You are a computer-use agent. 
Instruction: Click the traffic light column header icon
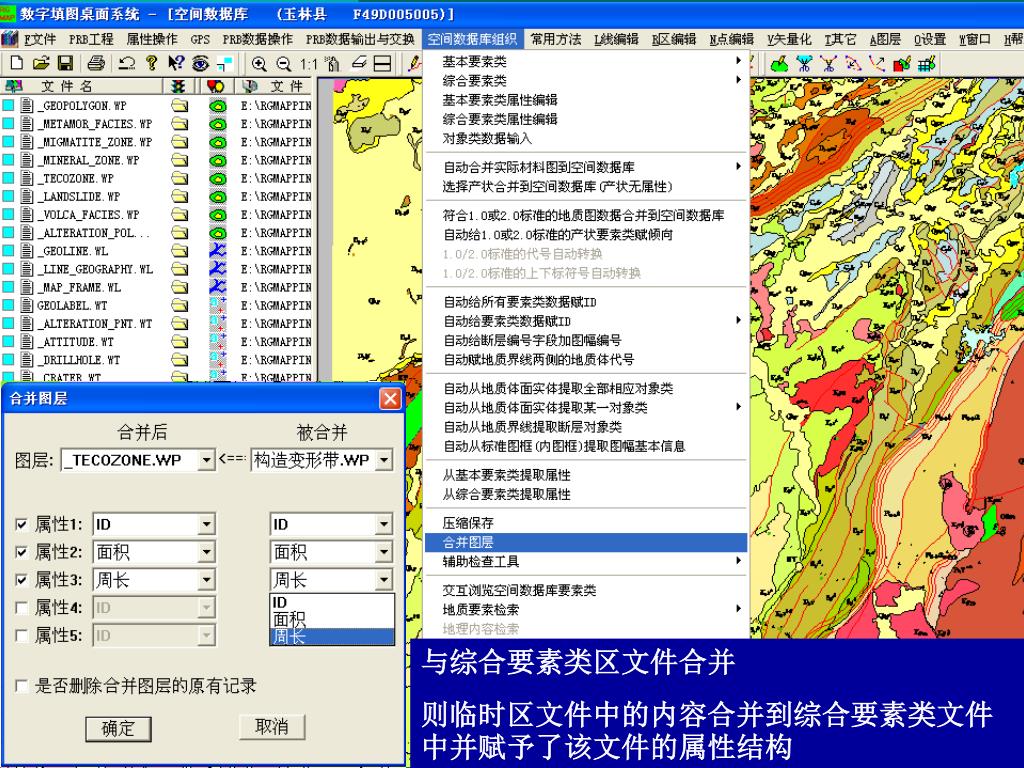pyautogui.click(x=178, y=86)
